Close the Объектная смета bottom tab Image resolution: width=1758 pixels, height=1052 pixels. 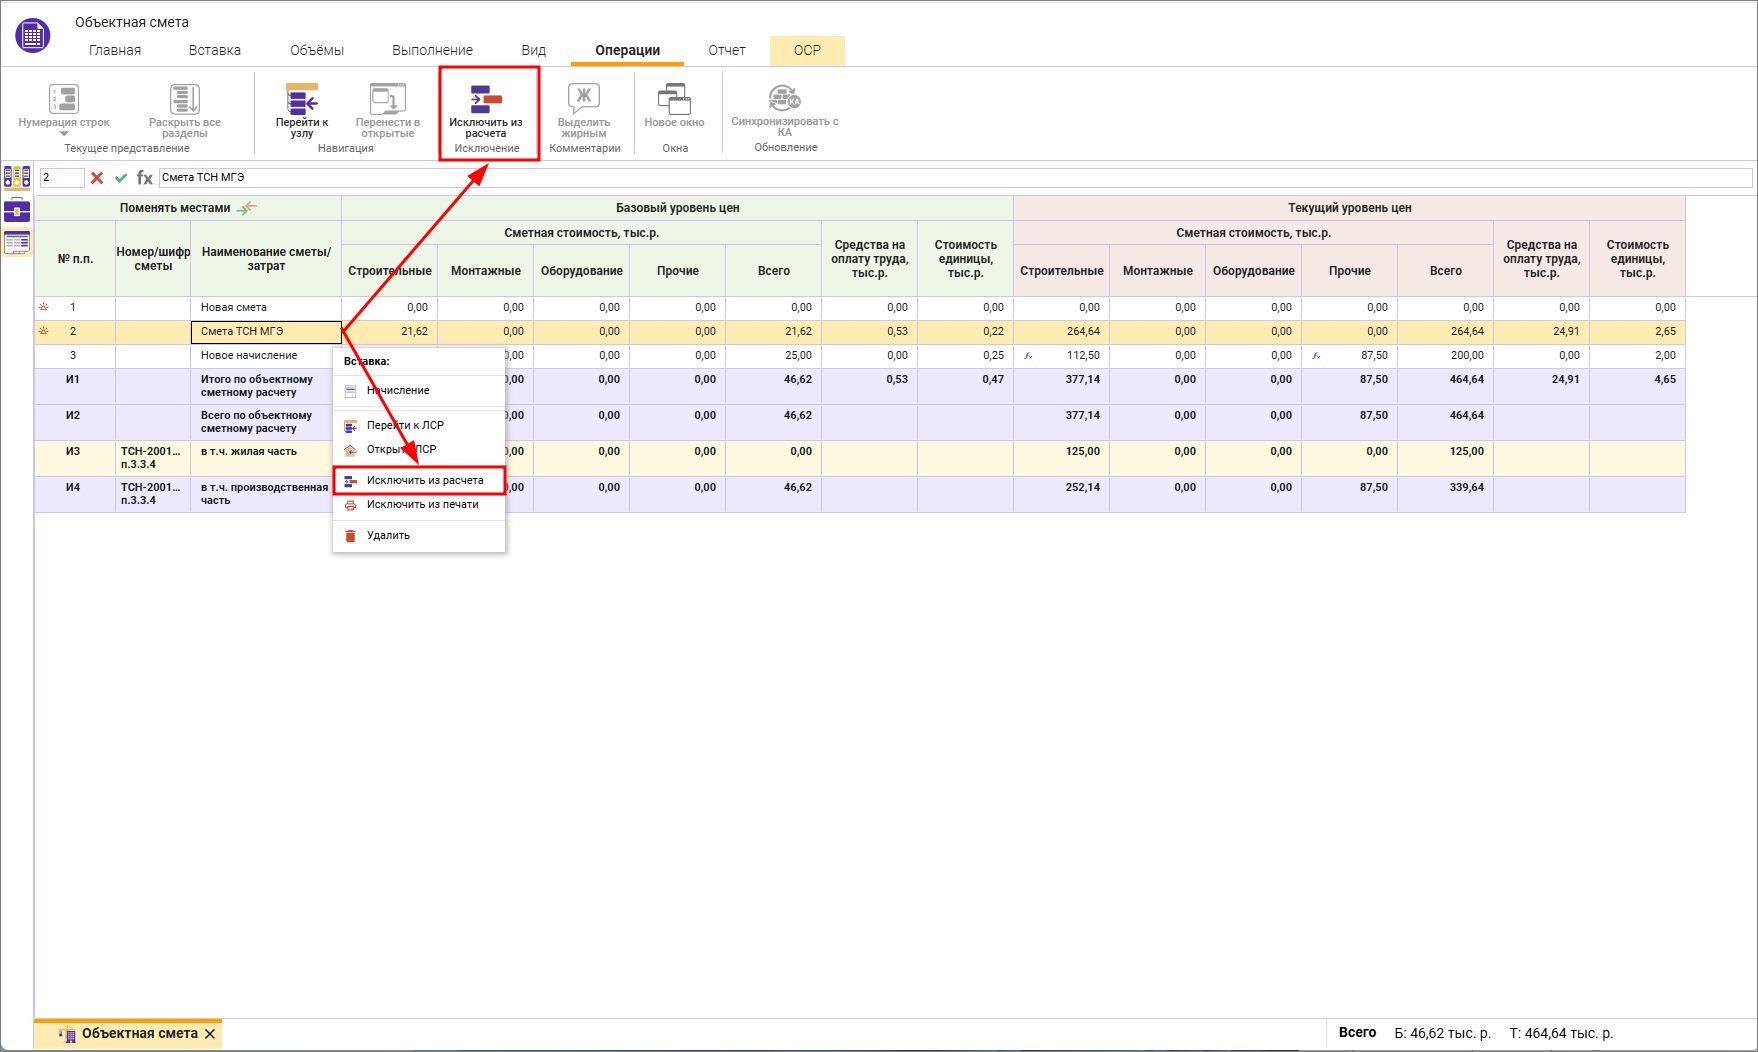pos(210,1034)
